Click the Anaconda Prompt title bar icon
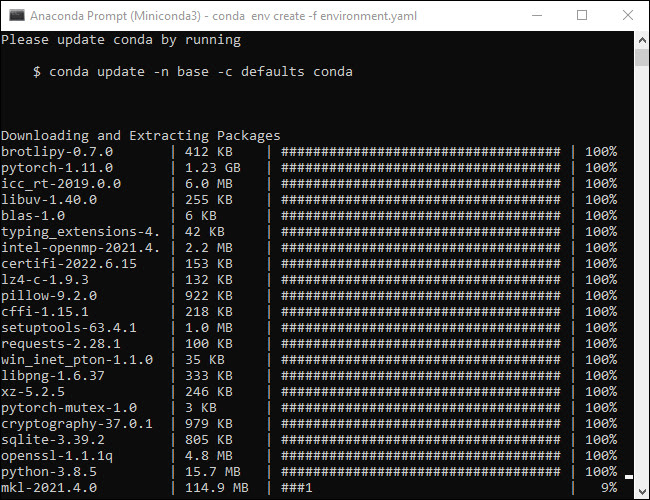This screenshot has height=500, width=650. 17,15
